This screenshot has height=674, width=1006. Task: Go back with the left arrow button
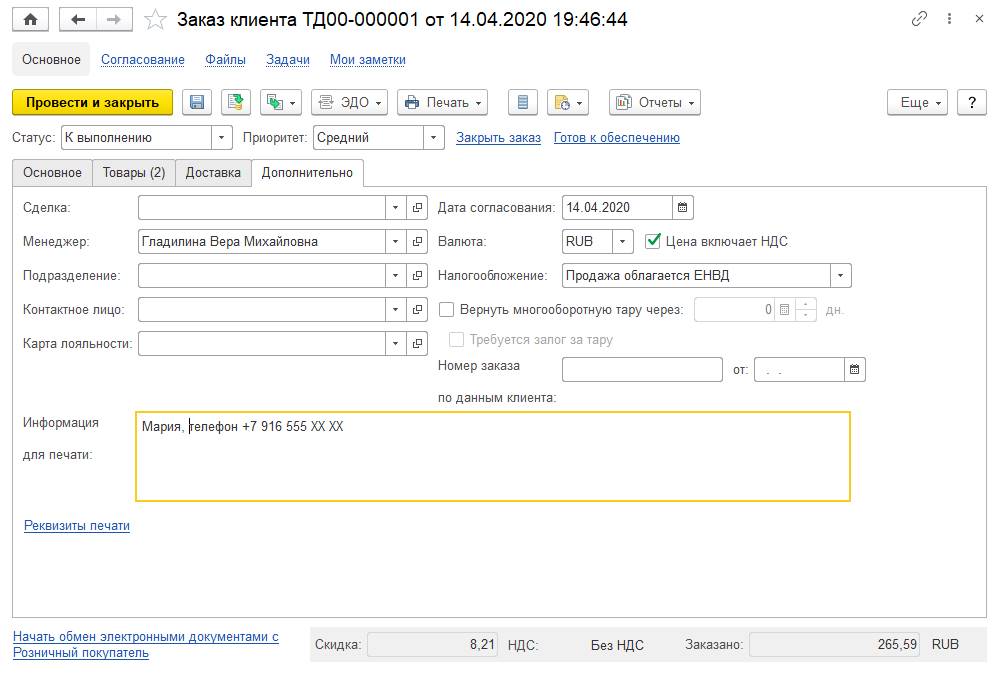click(x=78, y=19)
